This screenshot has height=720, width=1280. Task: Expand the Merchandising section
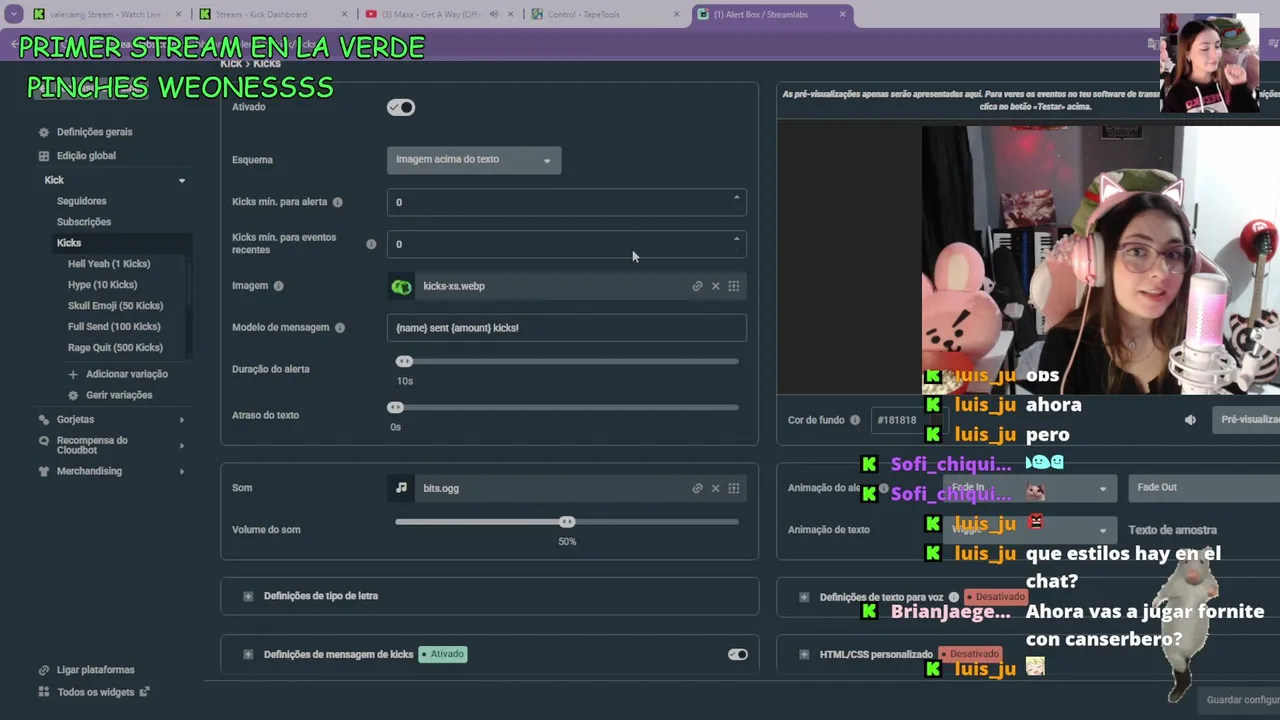click(x=181, y=471)
